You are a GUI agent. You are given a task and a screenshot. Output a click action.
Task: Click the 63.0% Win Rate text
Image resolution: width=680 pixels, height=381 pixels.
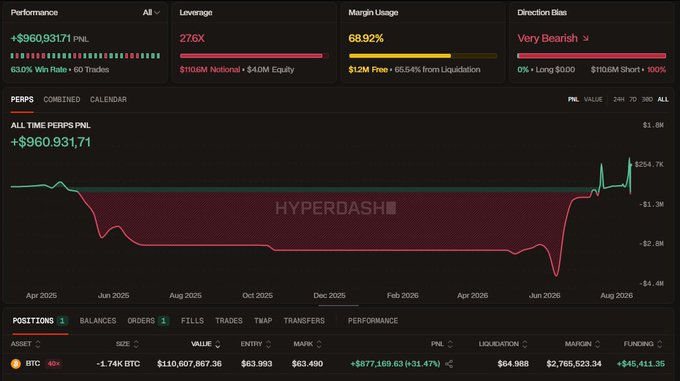(39, 70)
